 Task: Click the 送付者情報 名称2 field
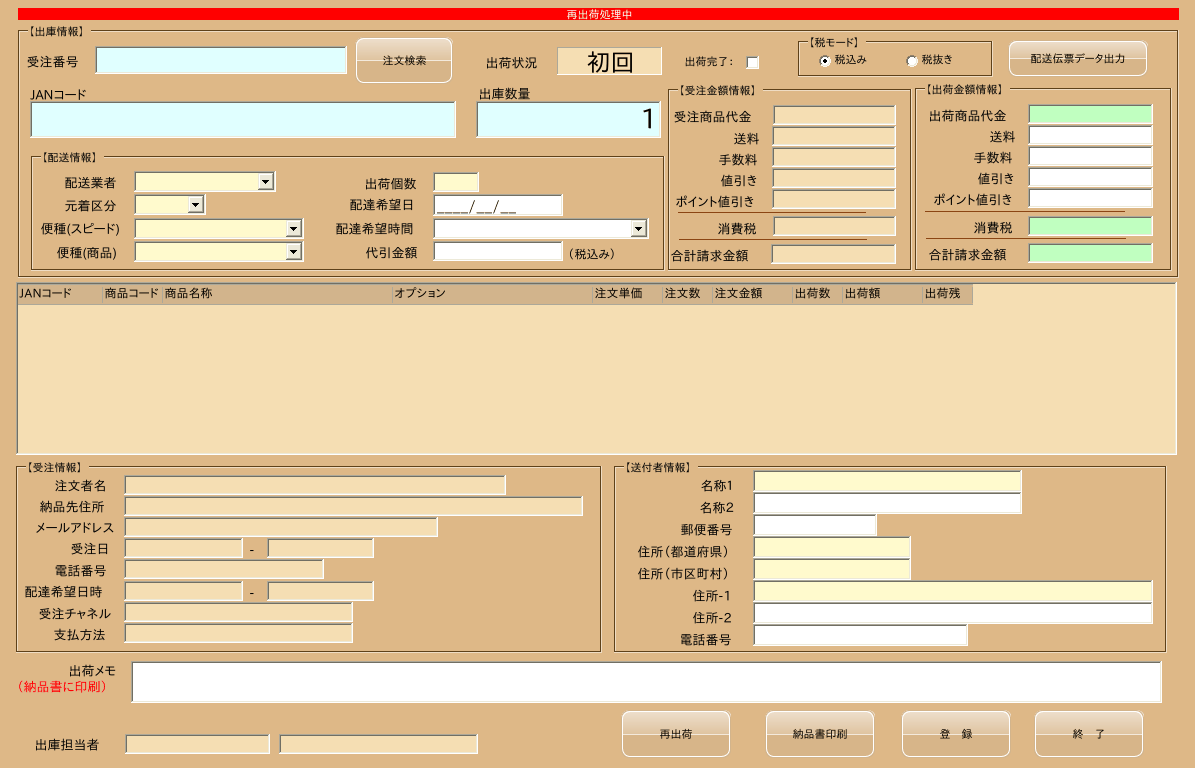(887, 504)
